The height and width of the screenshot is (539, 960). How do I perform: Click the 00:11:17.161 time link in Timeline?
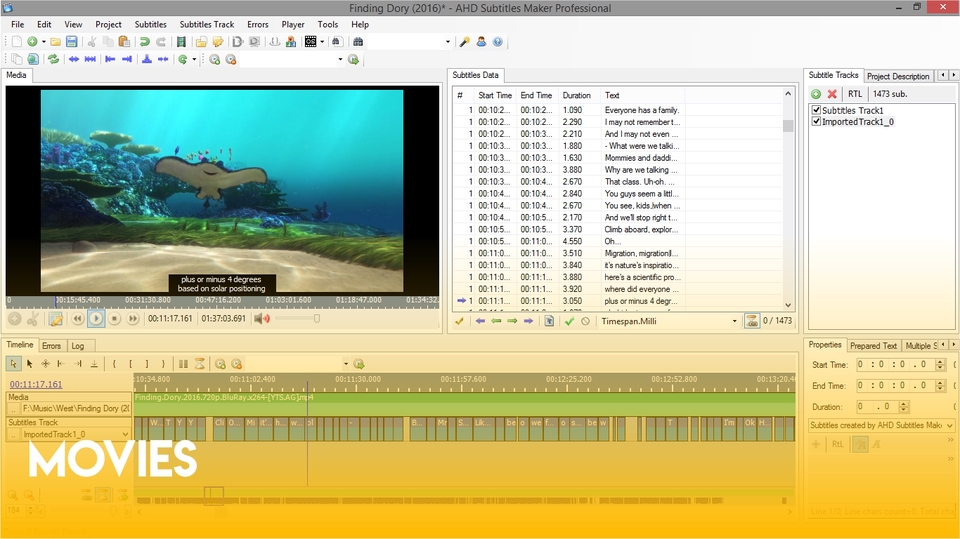click(x=36, y=384)
